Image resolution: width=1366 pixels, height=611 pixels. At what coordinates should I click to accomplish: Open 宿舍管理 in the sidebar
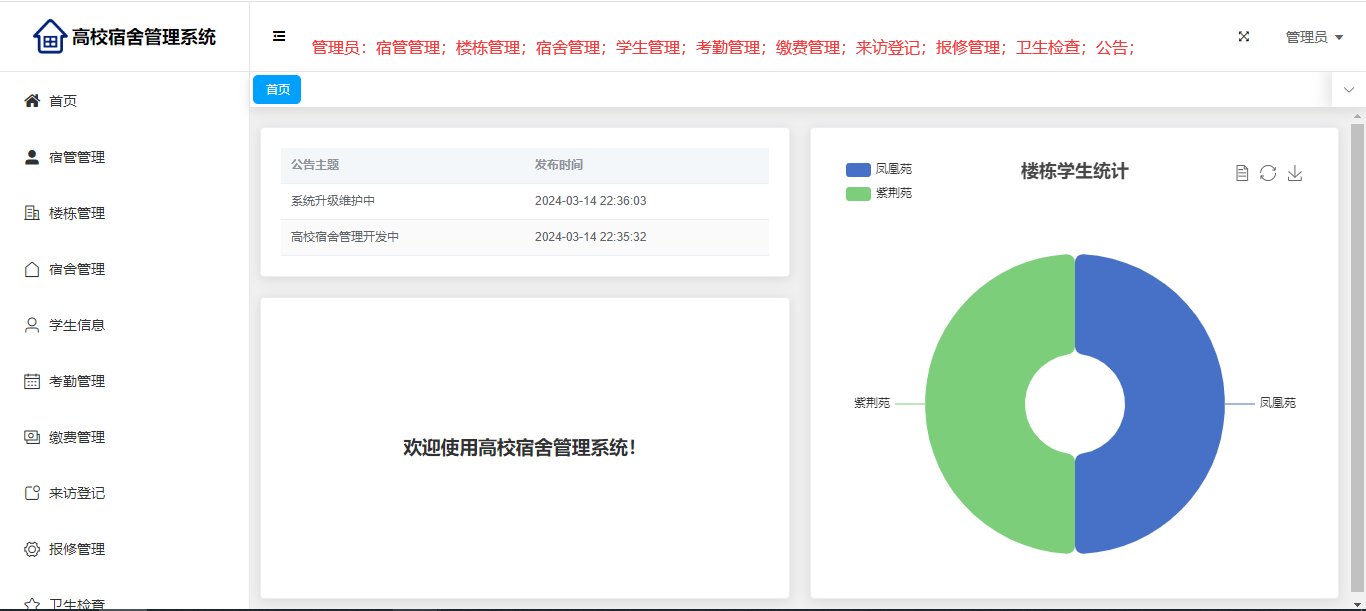point(77,269)
